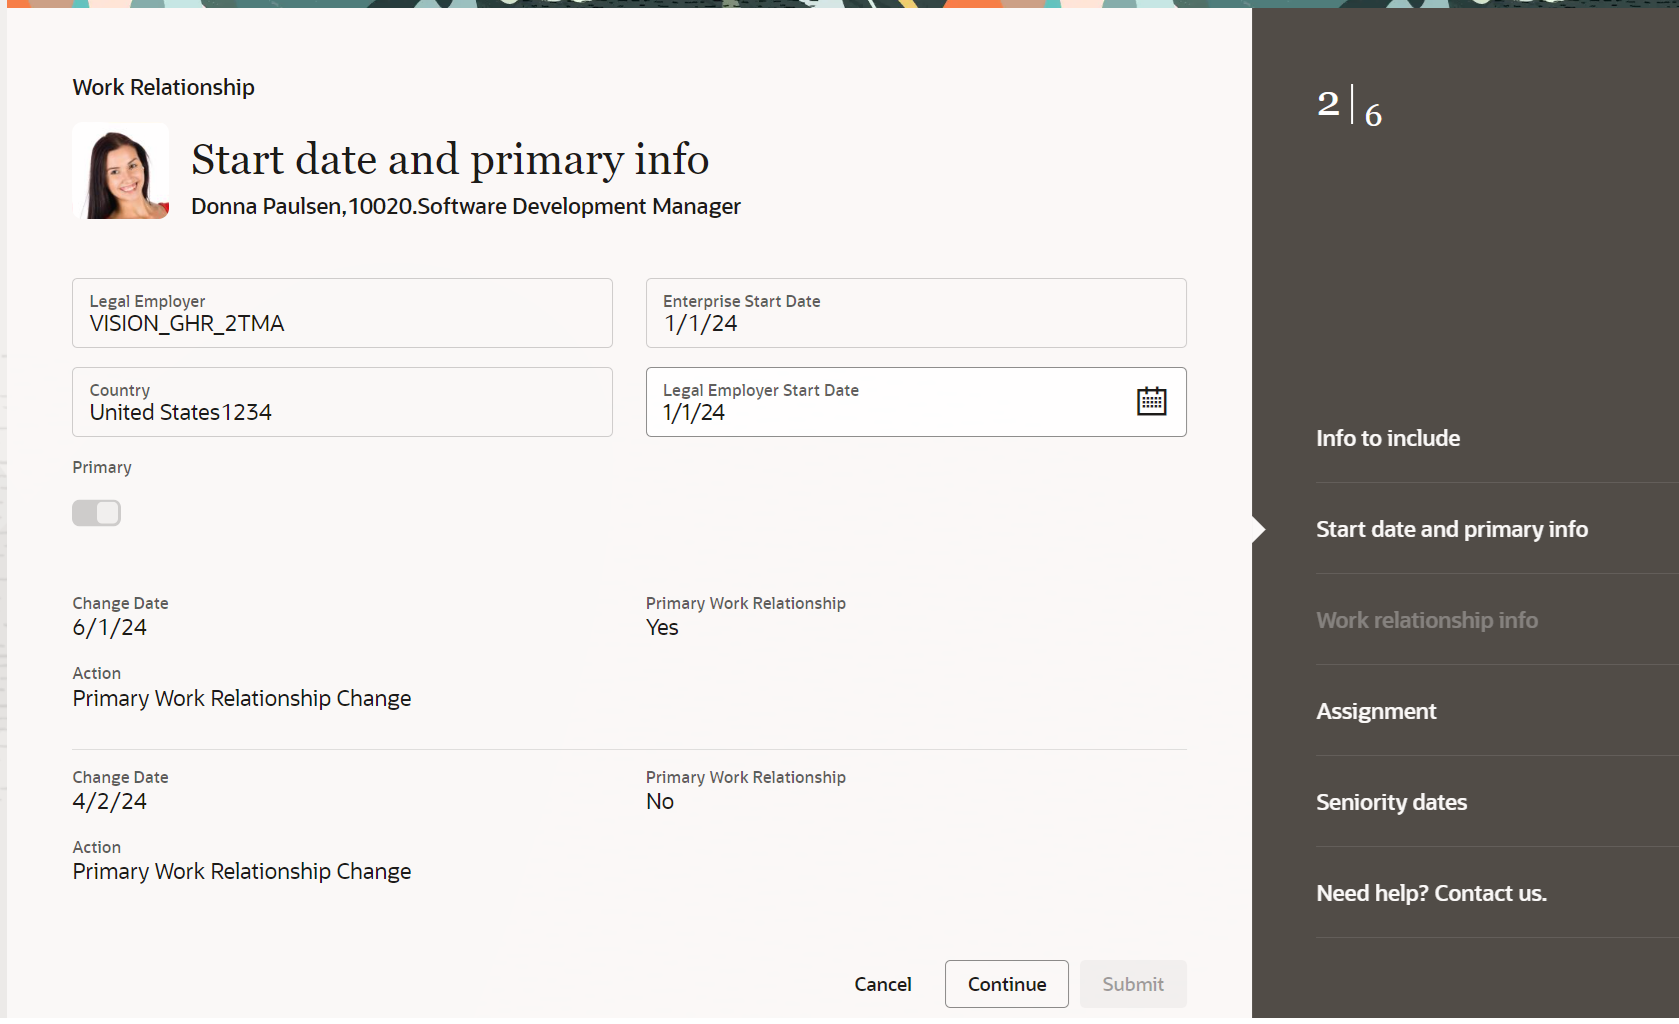Viewport: 1679px width, 1024px height.
Task: Click the Continue button
Action: (x=1006, y=984)
